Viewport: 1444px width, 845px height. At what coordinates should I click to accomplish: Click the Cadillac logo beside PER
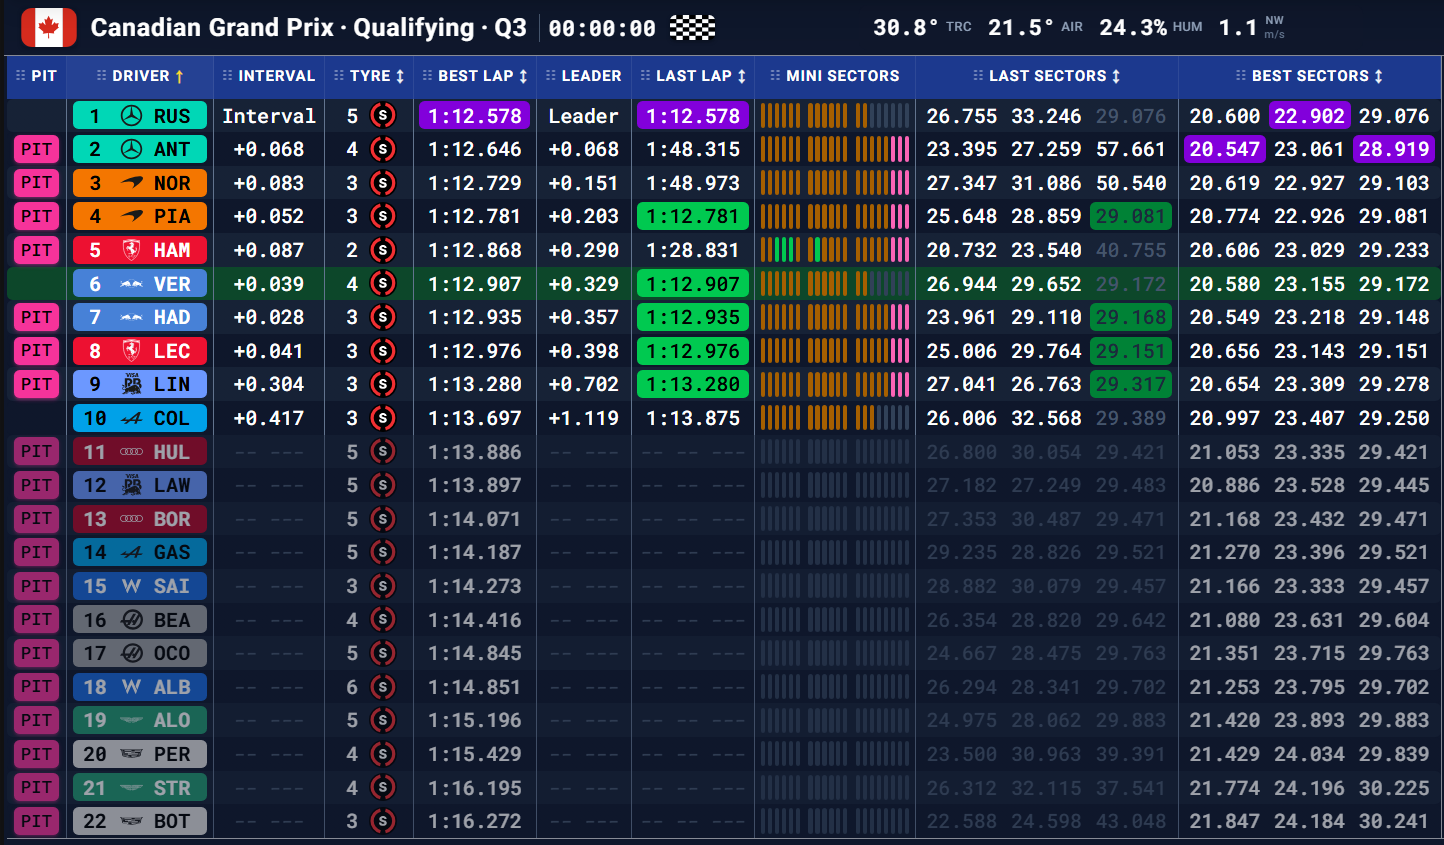[x=131, y=754]
